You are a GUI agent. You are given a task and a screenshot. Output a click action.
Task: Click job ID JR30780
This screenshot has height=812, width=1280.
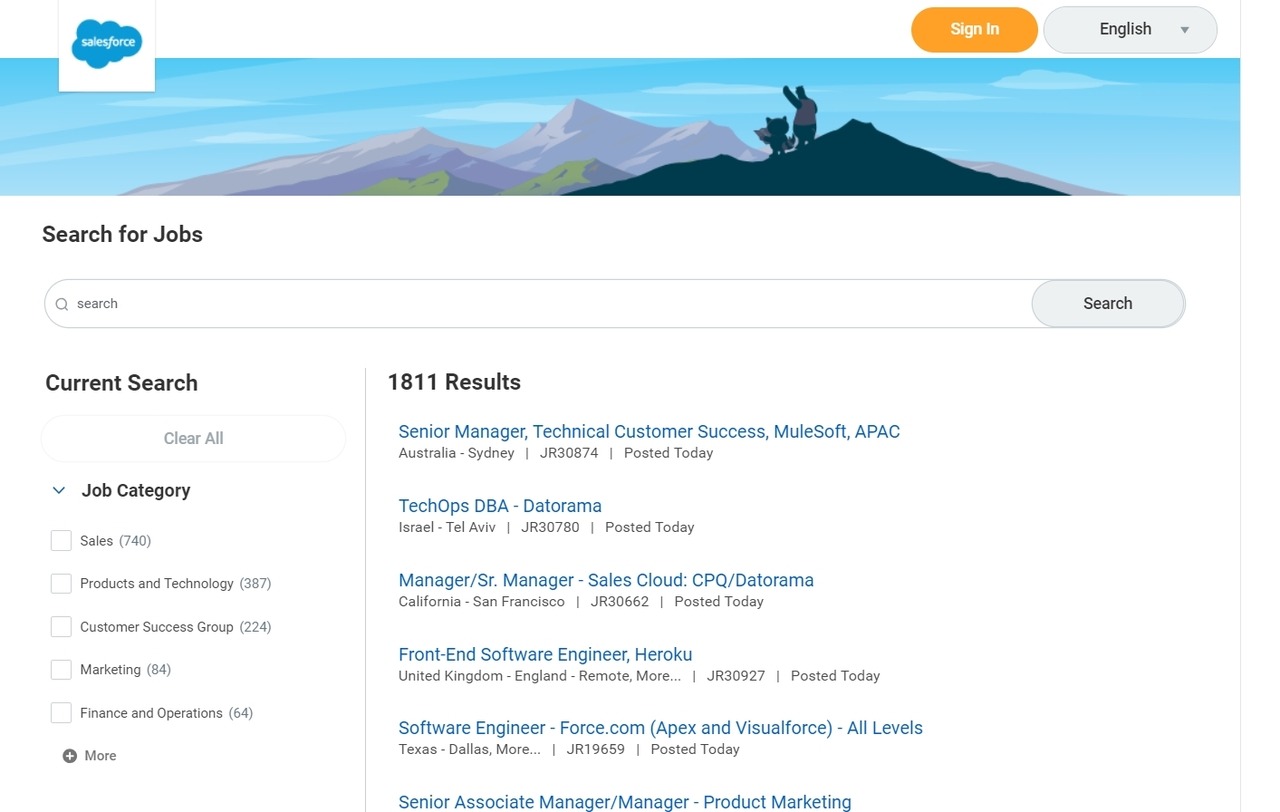coord(550,527)
